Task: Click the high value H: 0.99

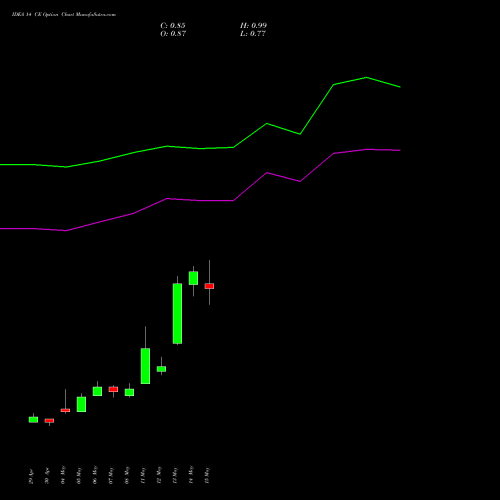Action: coord(253,26)
